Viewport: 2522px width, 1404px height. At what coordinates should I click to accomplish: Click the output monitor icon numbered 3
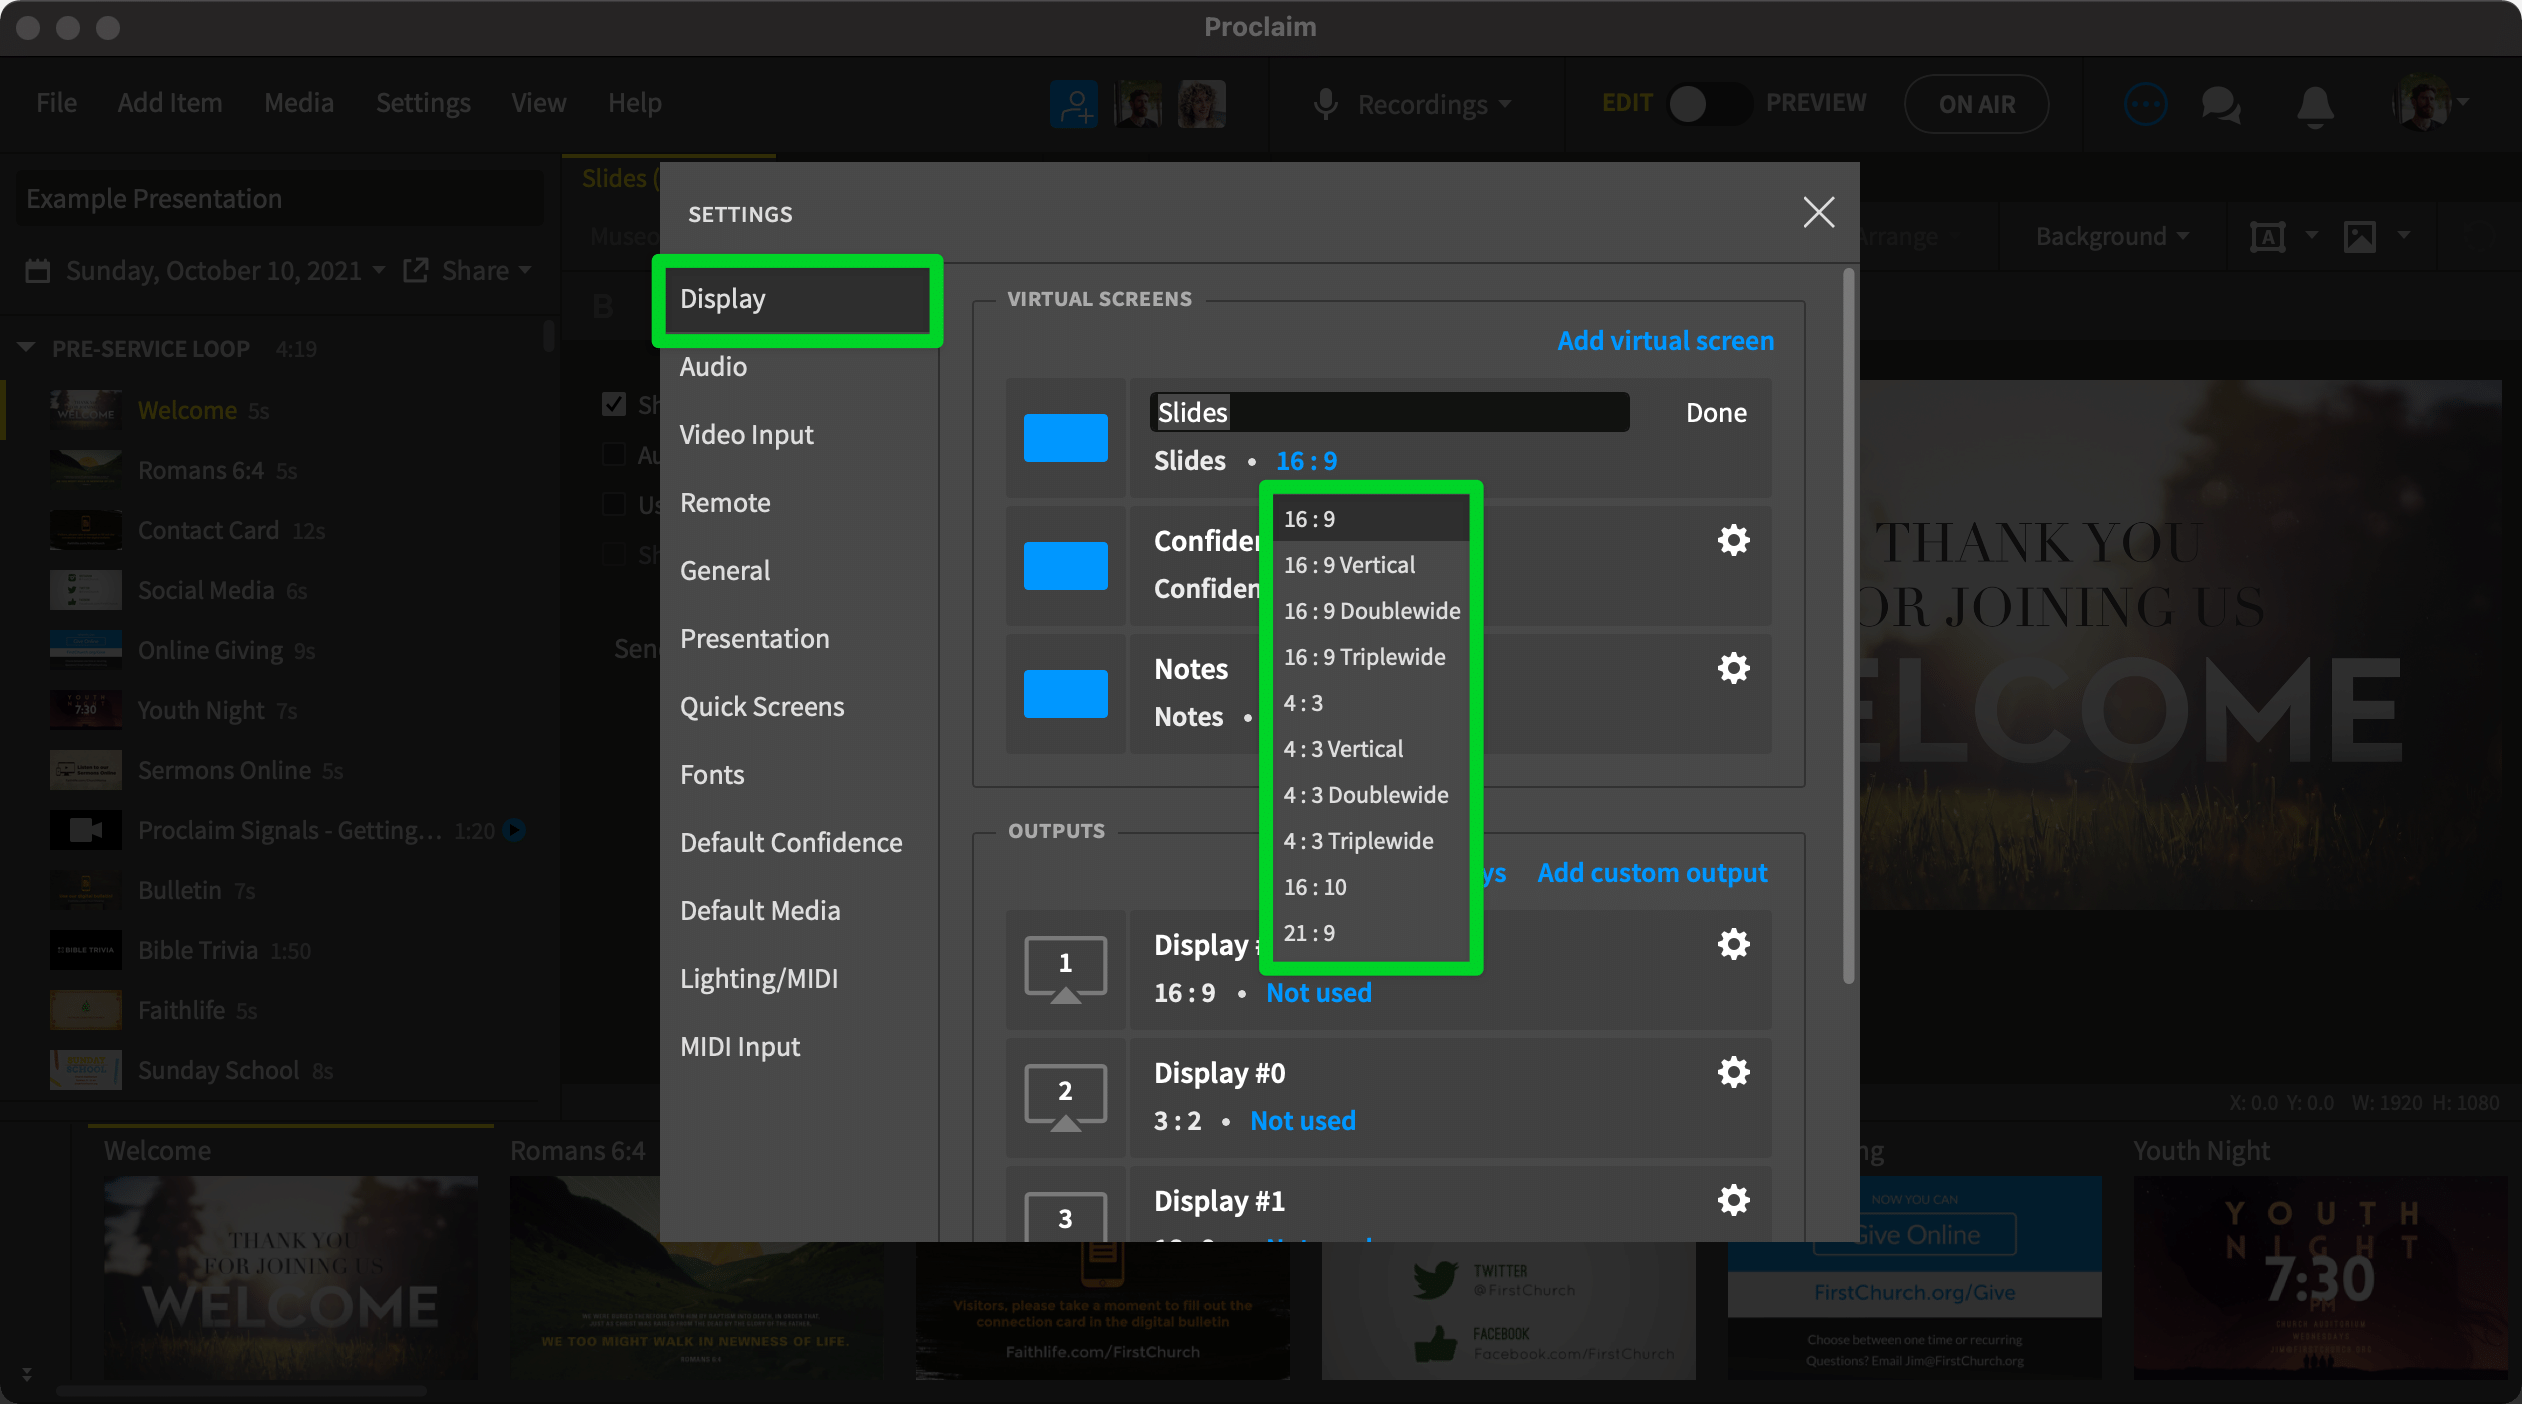(1065, 1216)
